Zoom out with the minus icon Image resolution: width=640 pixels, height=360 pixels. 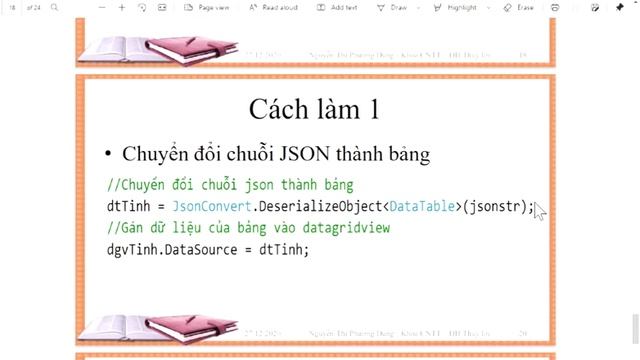tap(102, 7)
